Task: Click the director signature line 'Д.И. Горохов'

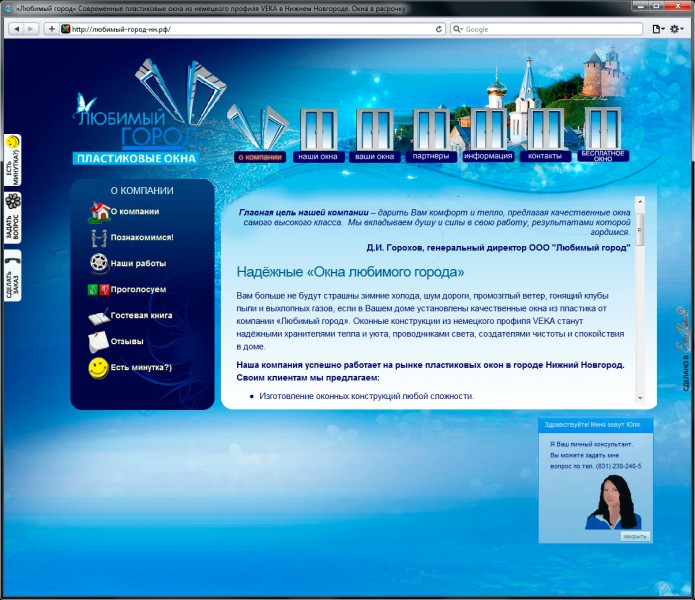Action: coord(498,248)
